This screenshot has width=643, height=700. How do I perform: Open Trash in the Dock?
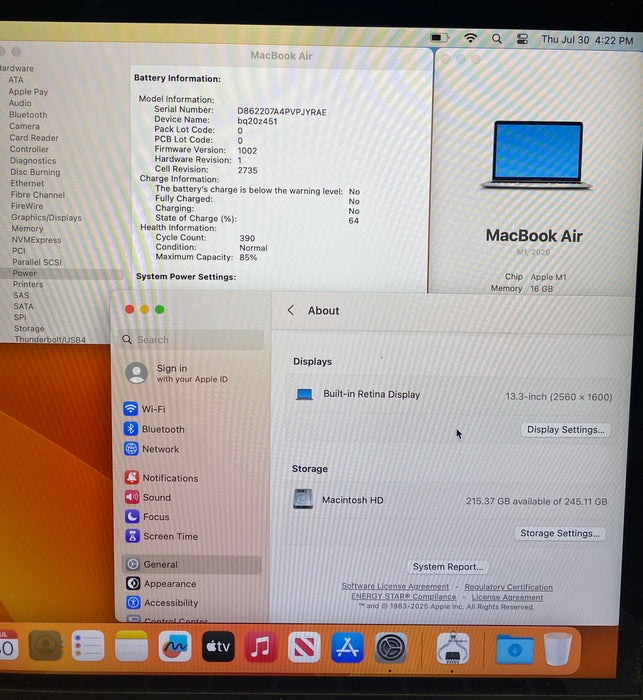pyautogui.click(x=558, y=649)
